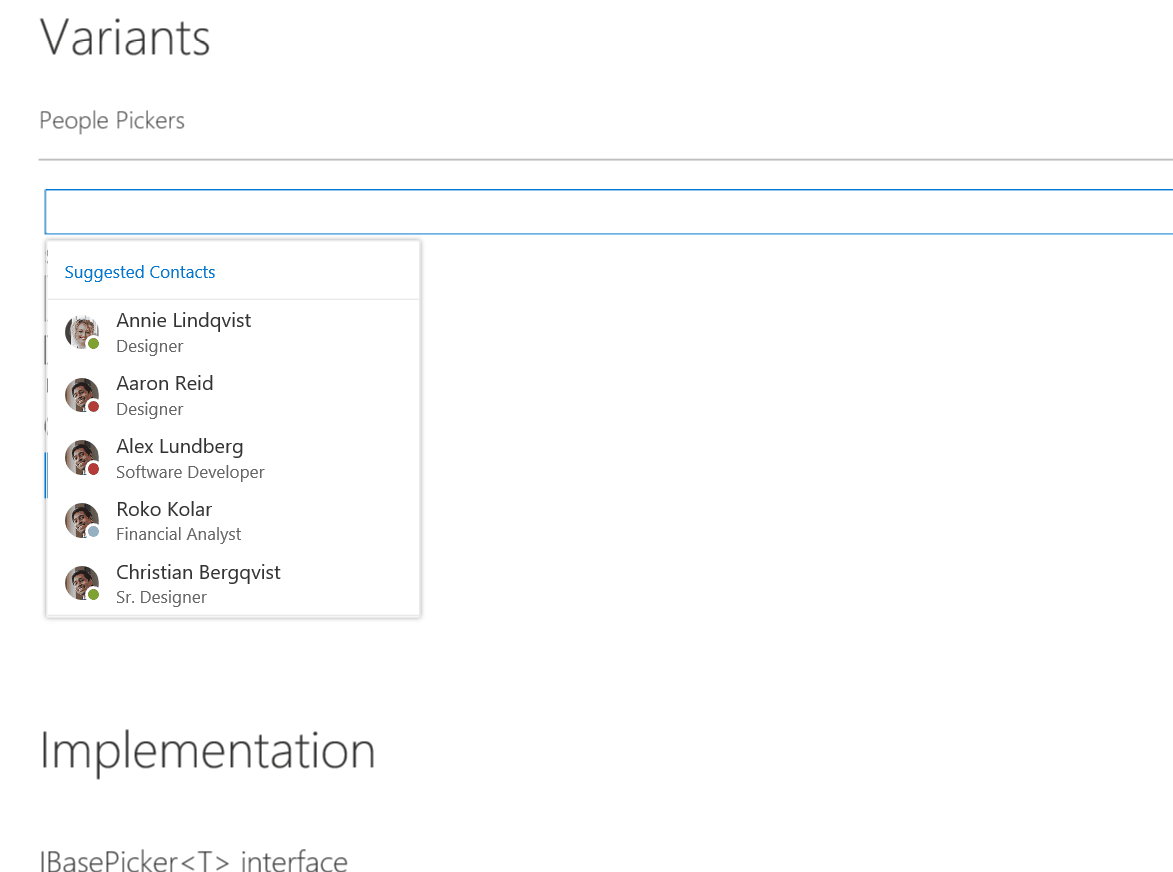Click Annie Lindqvist's avatar photo

[x=81, y=330]
